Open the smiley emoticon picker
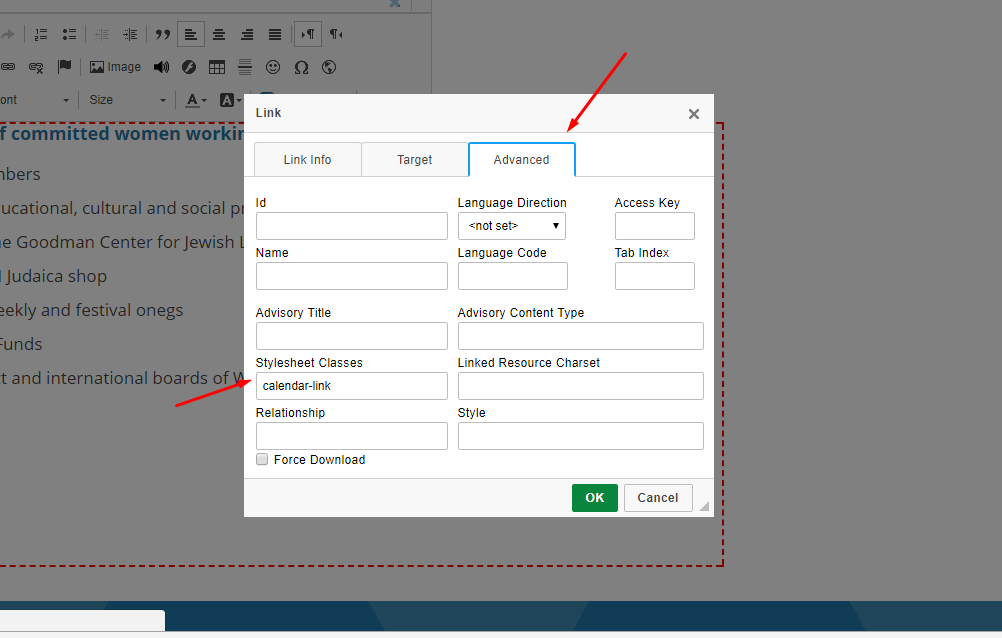Viewport: 1002px width, 638px height. pyautogui.click(x=273, y=67)
